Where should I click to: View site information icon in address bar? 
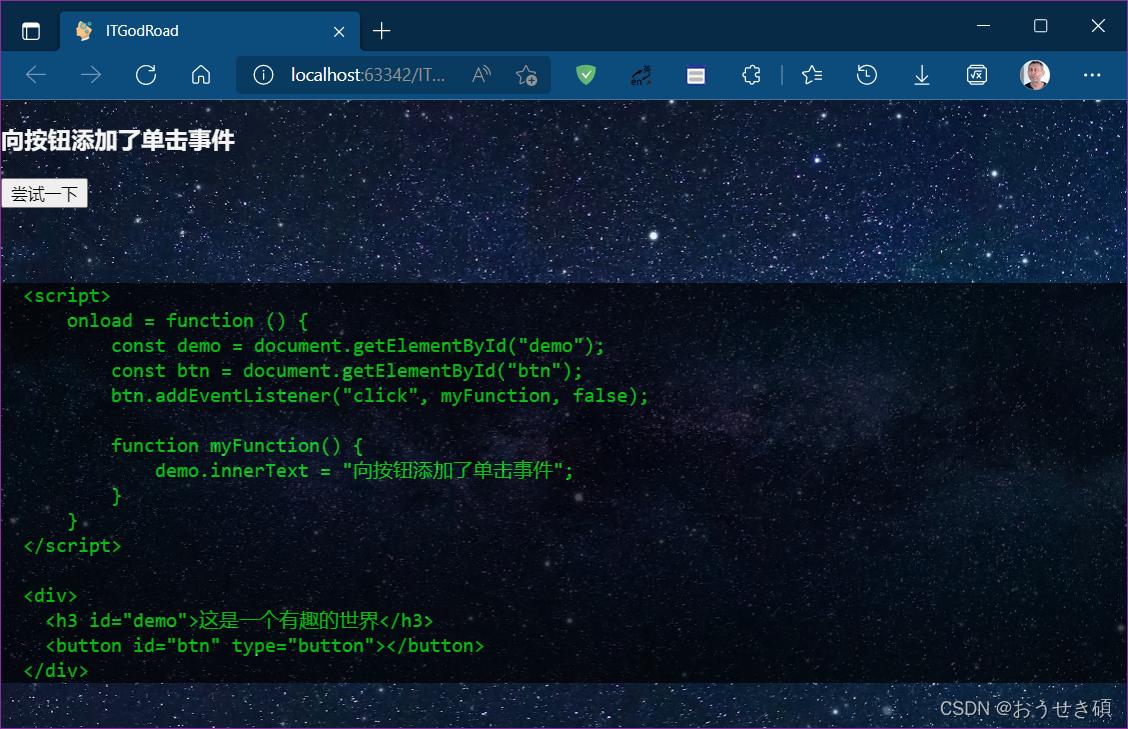(x=263, y=75)
